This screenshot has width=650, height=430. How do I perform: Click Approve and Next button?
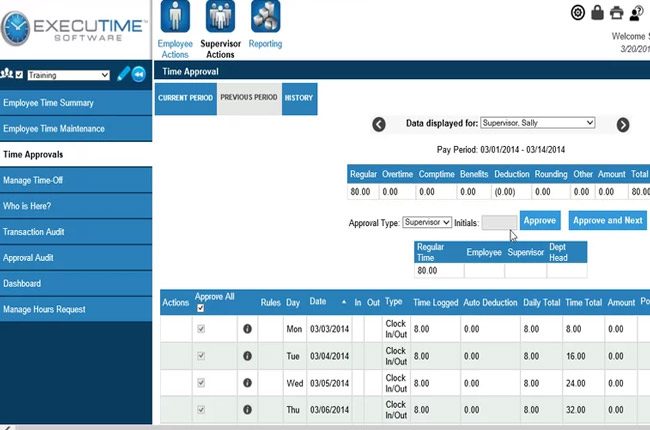click(608, 220)
